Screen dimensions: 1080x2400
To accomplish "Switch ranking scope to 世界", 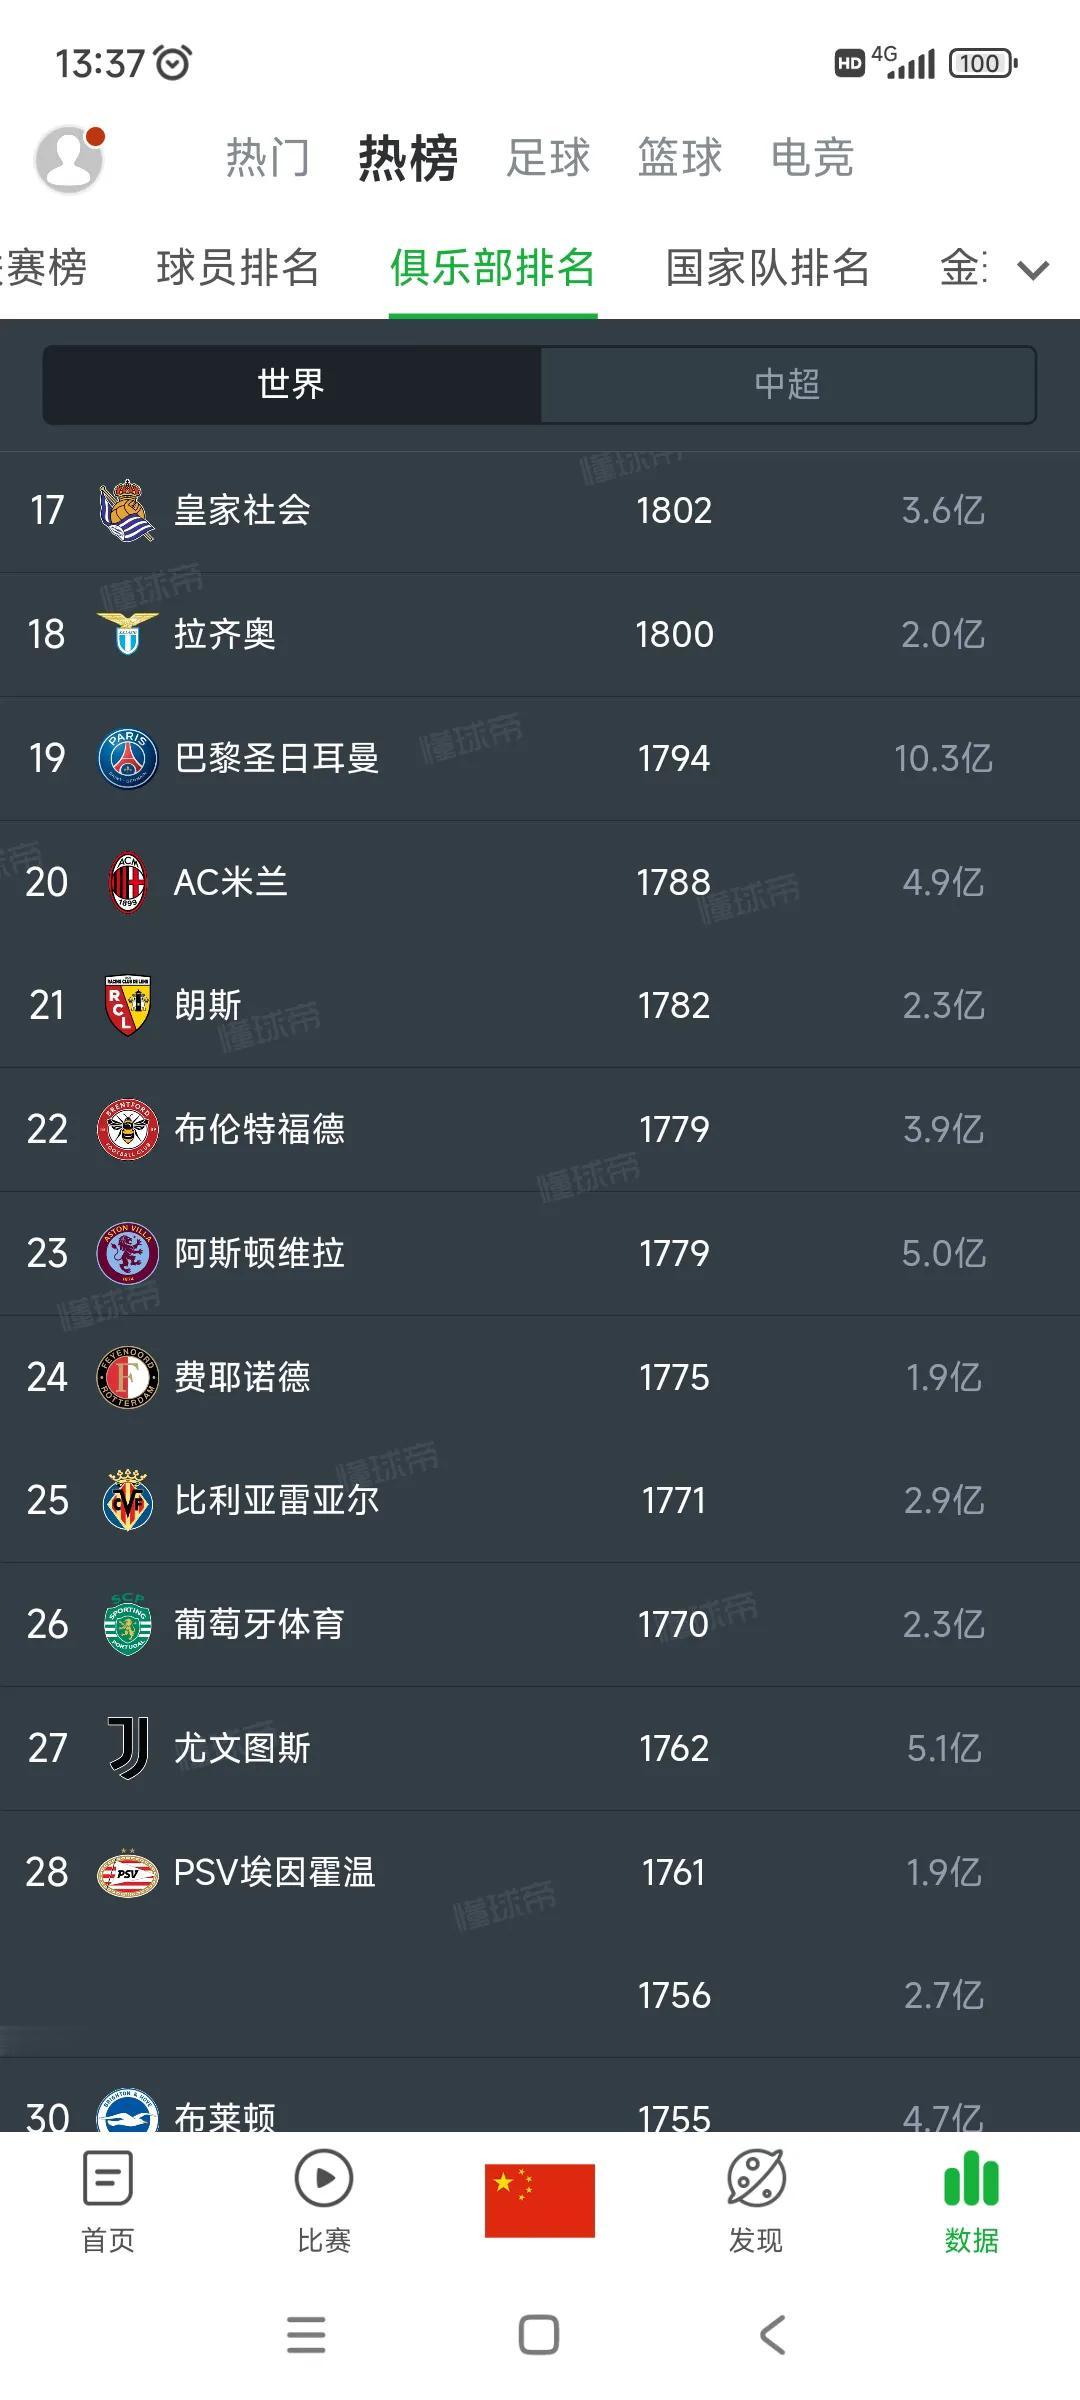I will coord(291,385).
